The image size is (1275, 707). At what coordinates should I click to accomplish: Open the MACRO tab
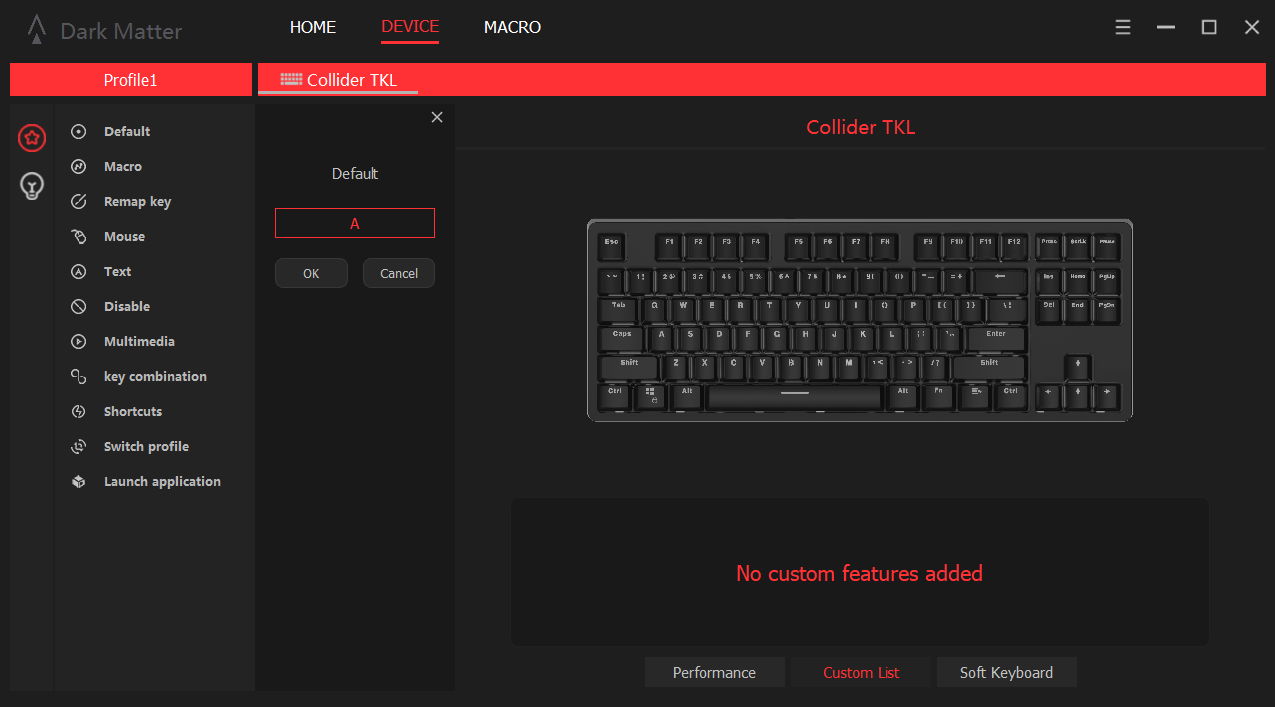[x=512, y=27]
